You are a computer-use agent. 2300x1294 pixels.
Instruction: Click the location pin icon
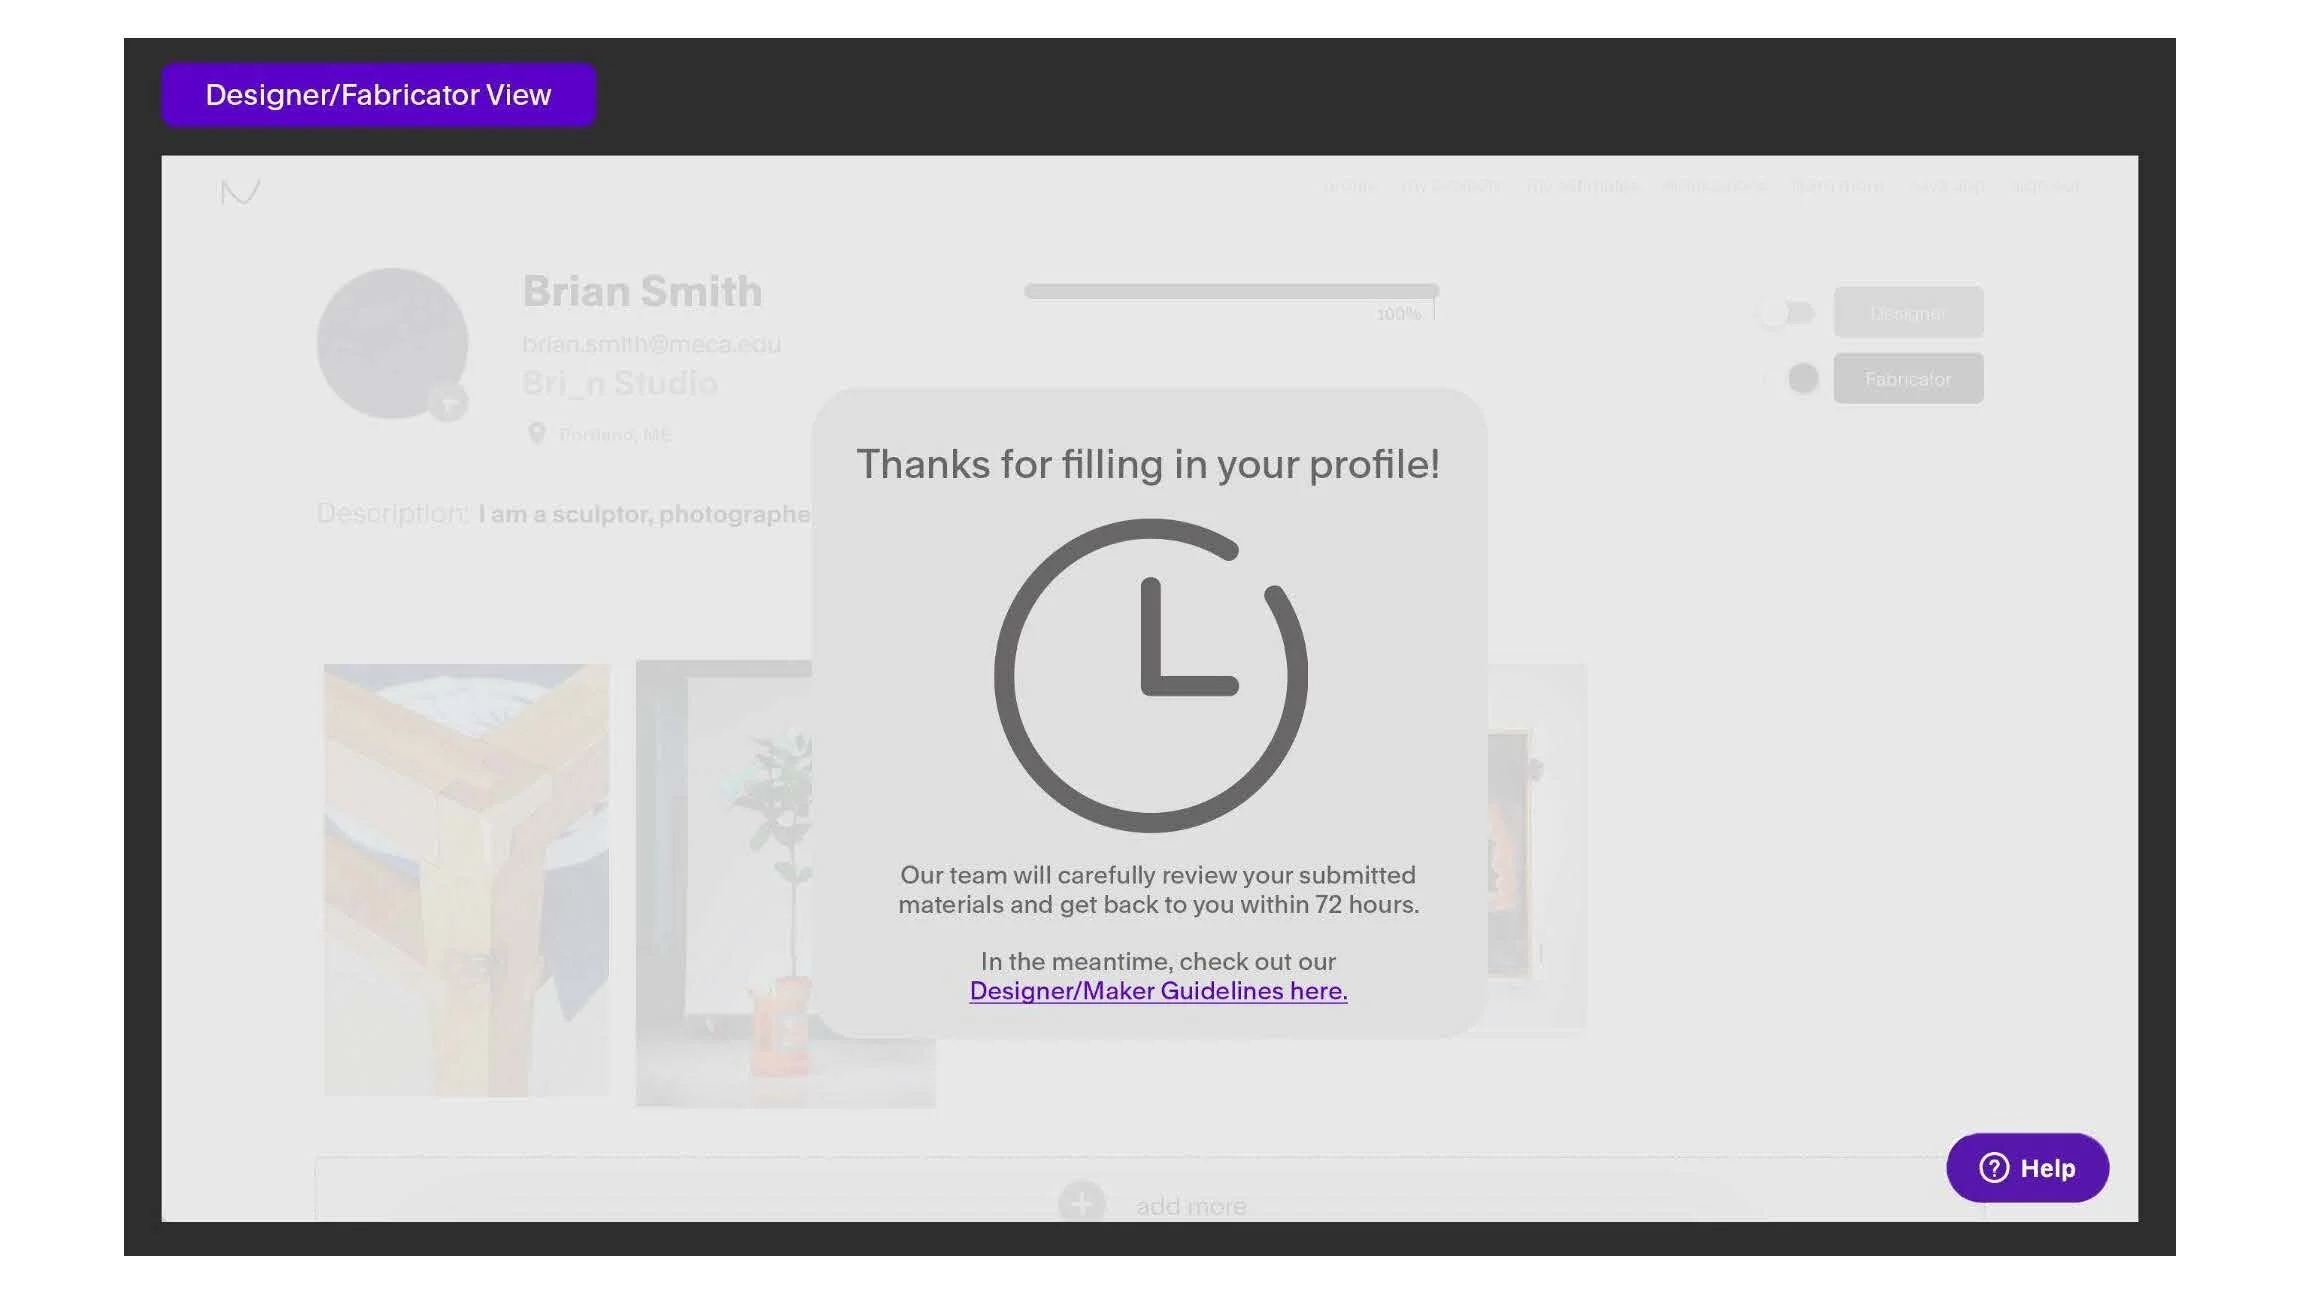(536, 433)
